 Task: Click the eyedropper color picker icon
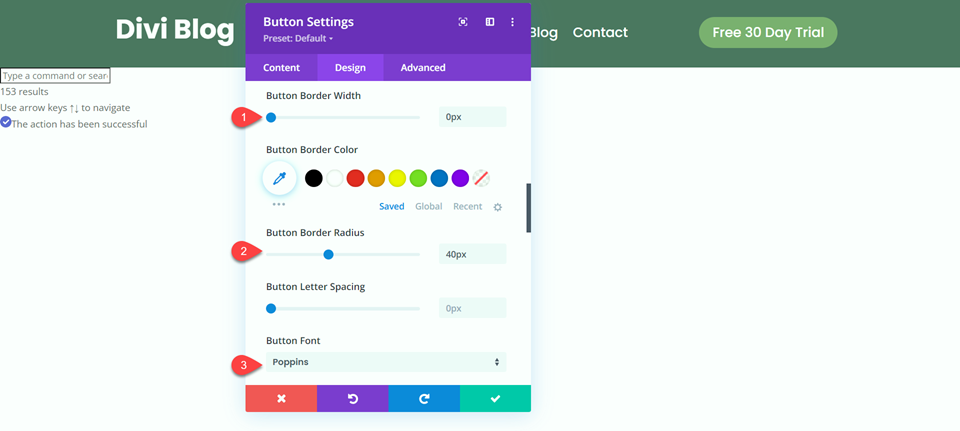click(279, 178)
